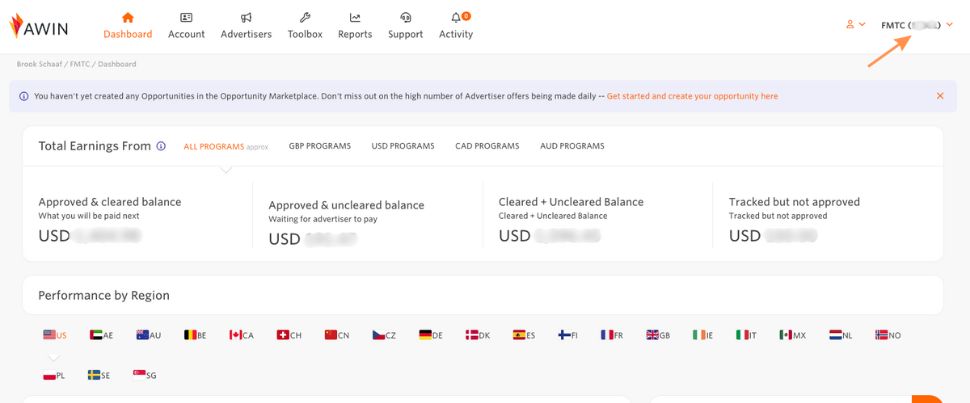This screenshot has width=970, height=403.
Task: Click 'Get started and create your opportunity' link
Action: (x=692, y=96)
